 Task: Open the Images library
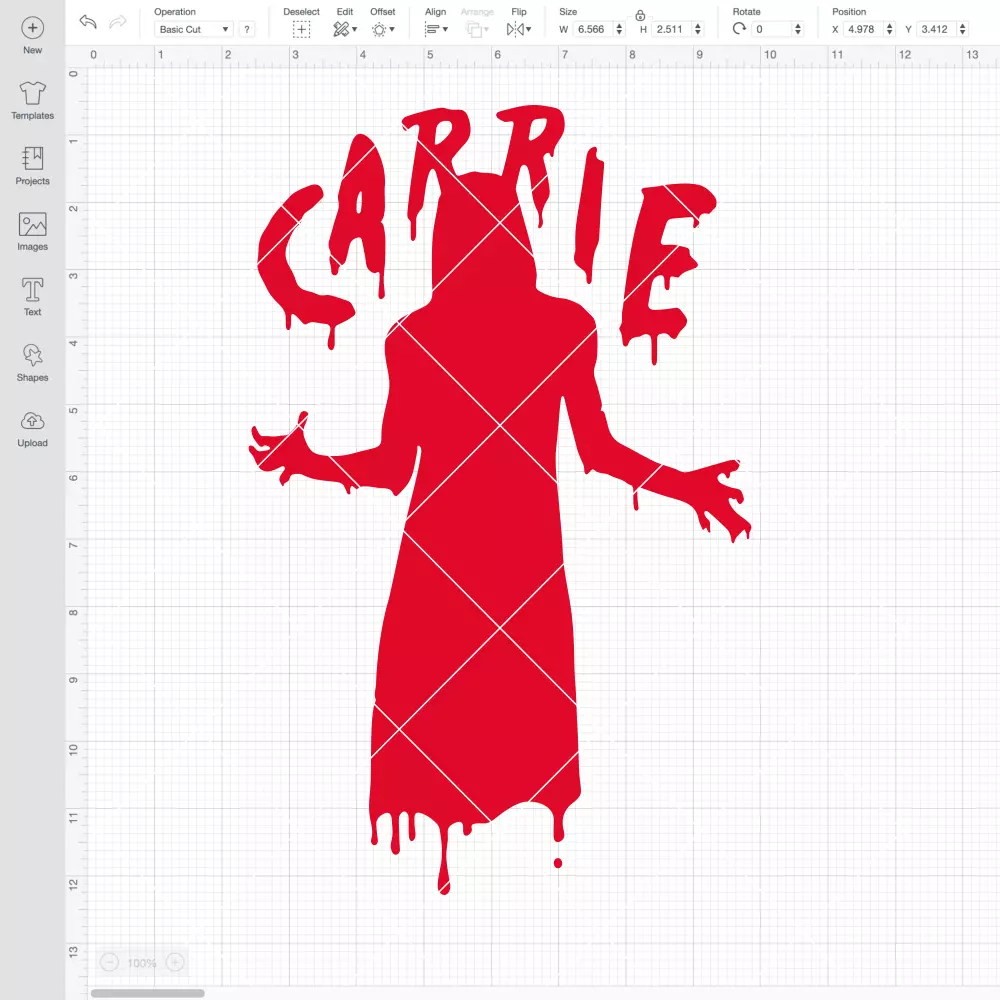(33, 224)
